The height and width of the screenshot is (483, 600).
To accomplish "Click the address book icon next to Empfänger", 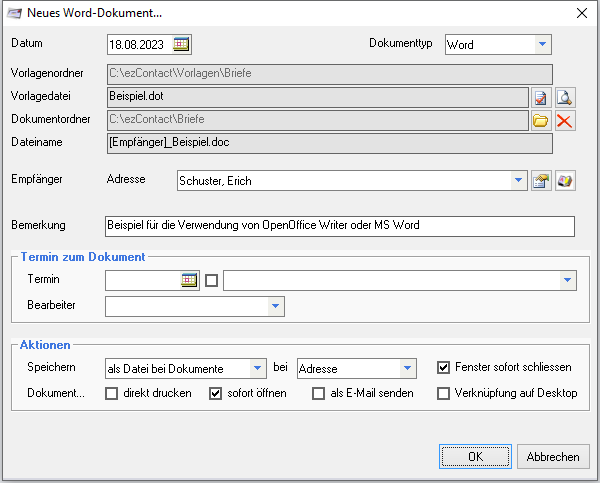I will coord(565,181).
